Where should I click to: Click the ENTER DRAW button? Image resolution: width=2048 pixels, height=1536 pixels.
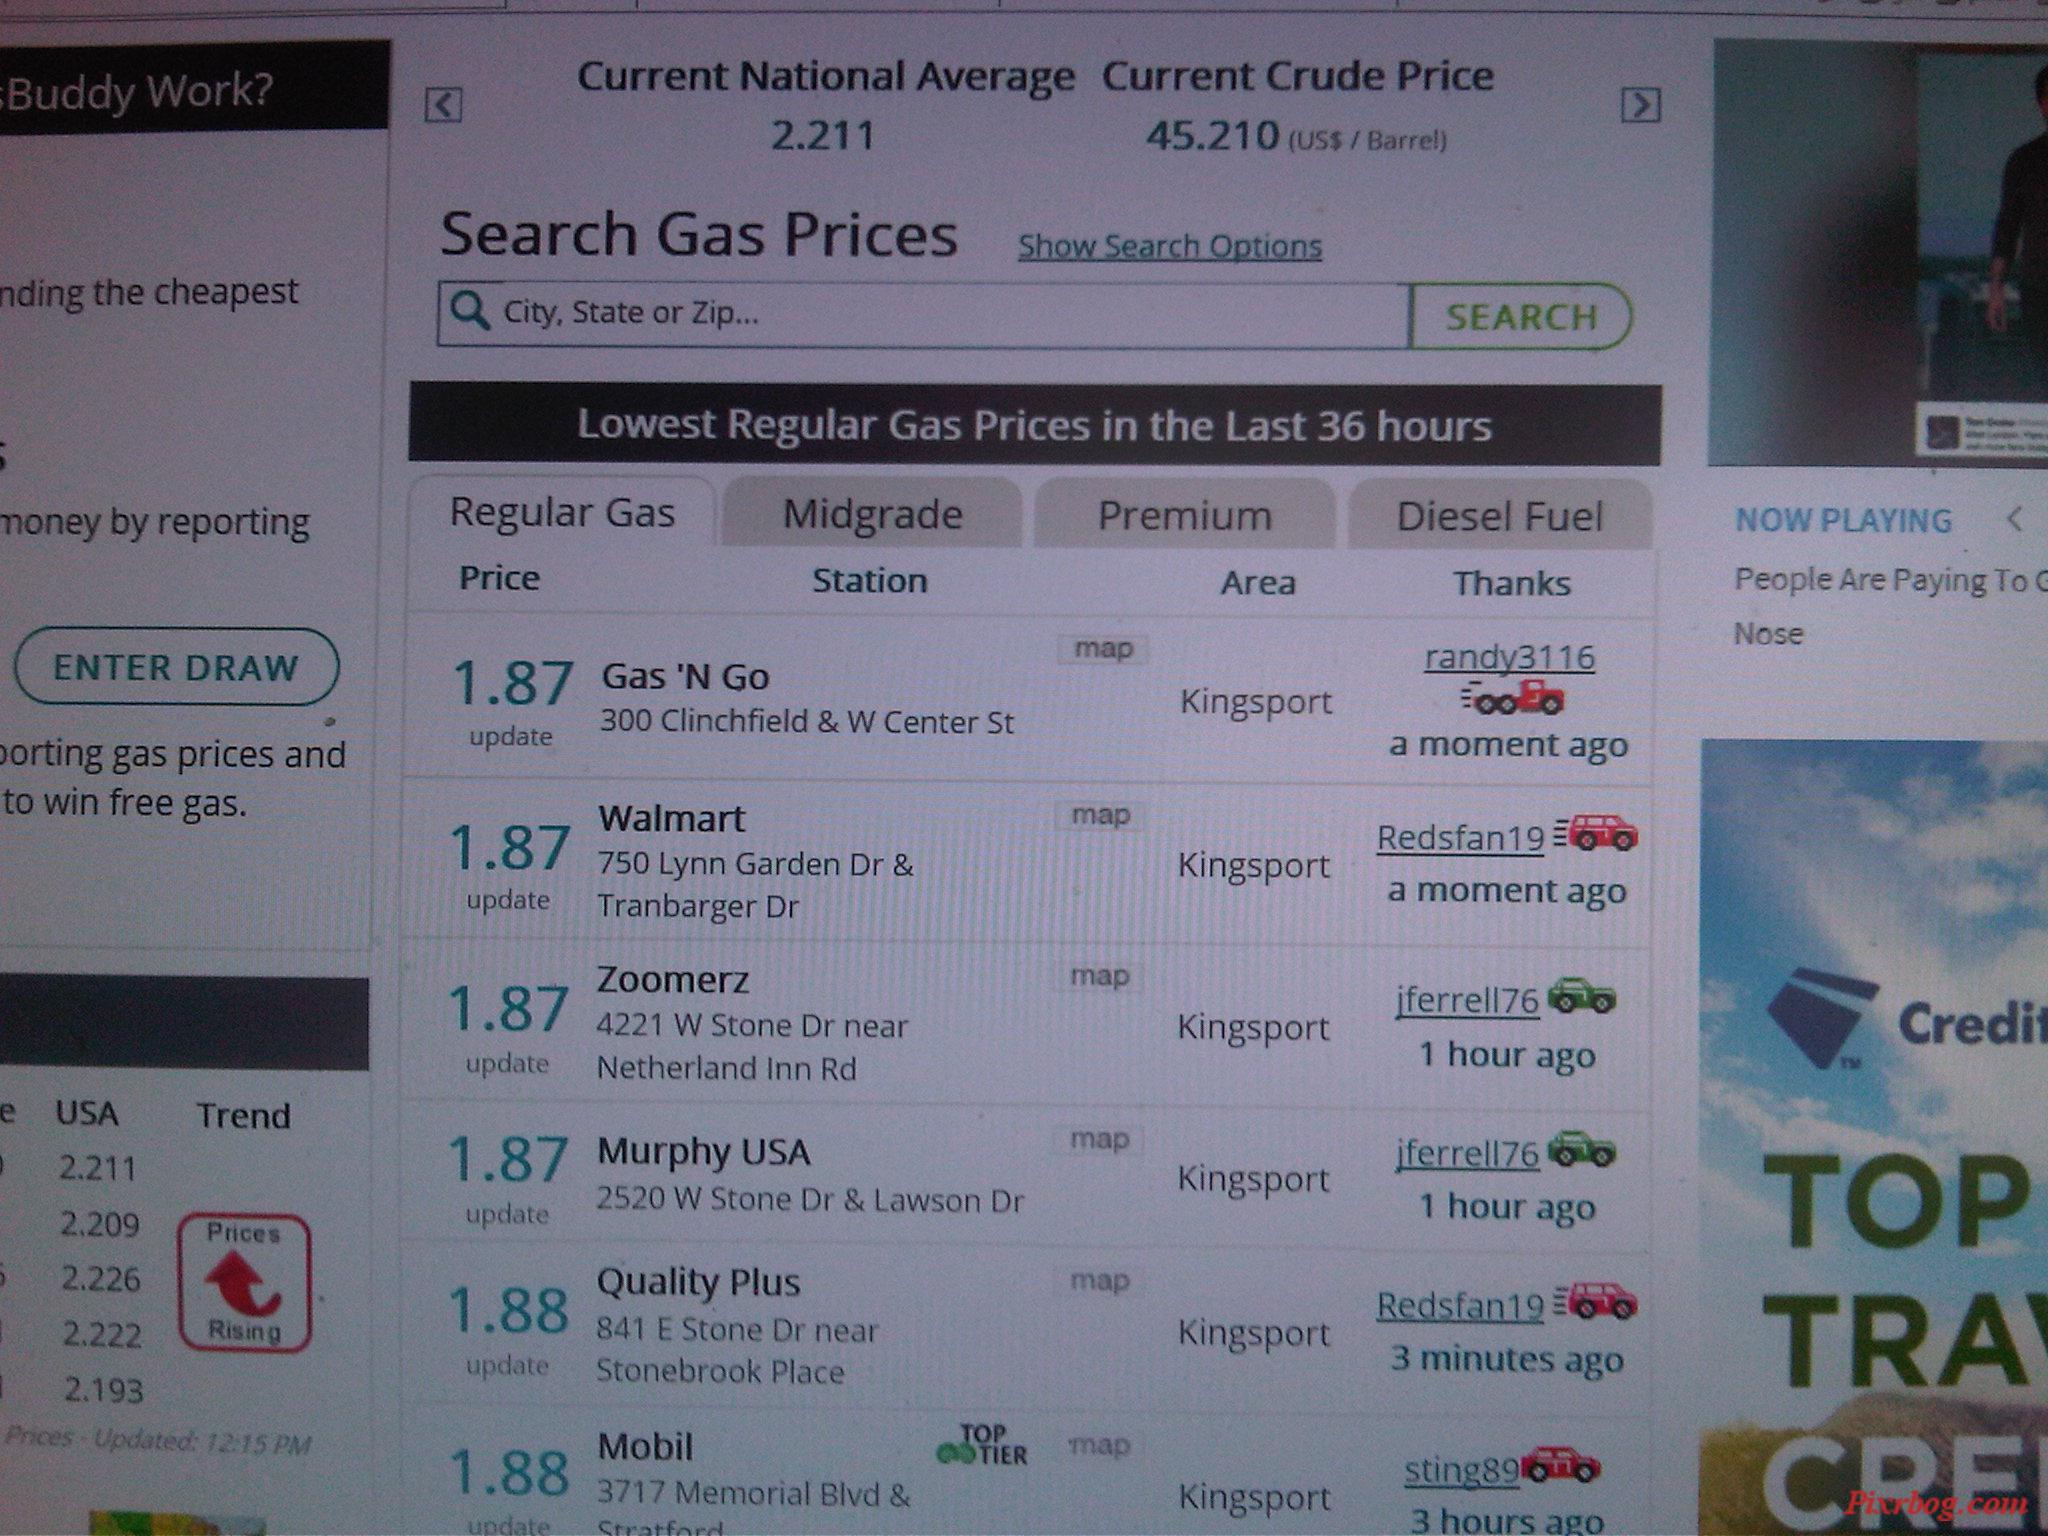176,667
